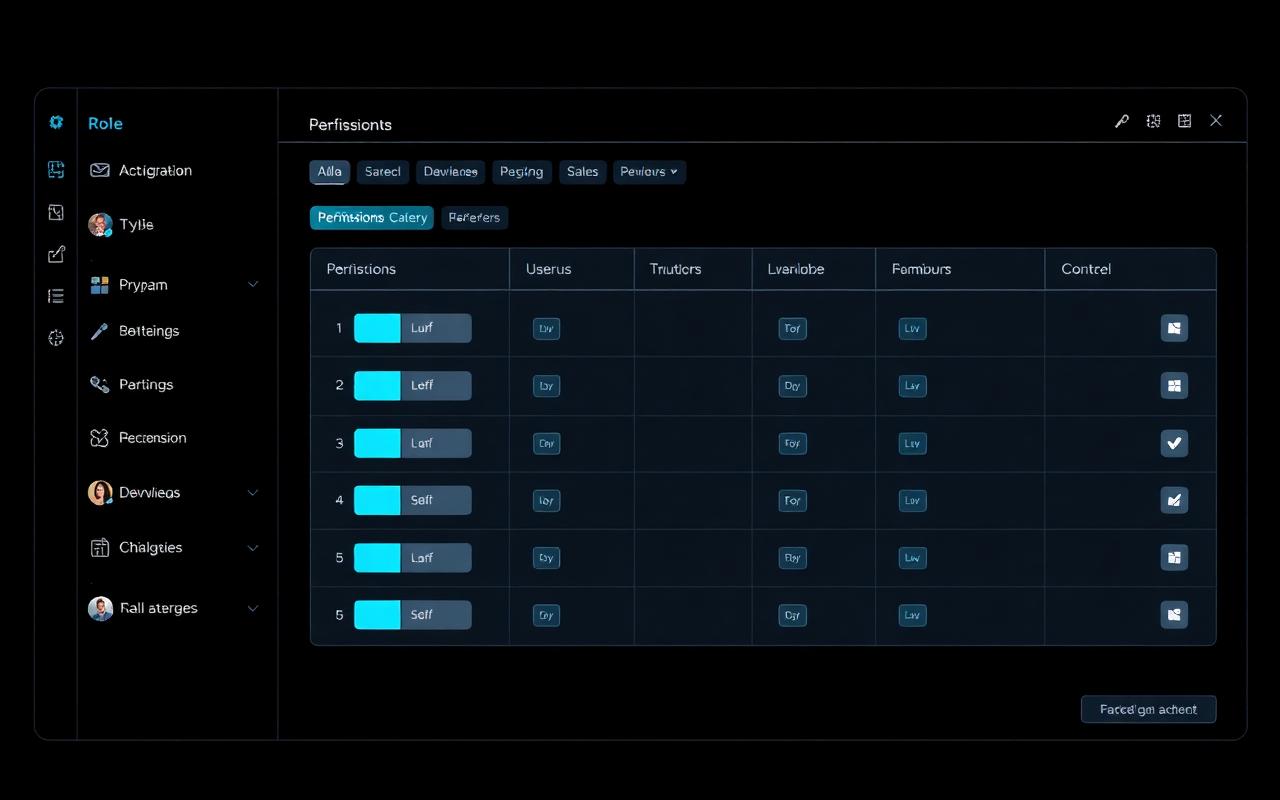Click the Triutiors column header
Screen dimensions: 1280x800
(676, 269)
